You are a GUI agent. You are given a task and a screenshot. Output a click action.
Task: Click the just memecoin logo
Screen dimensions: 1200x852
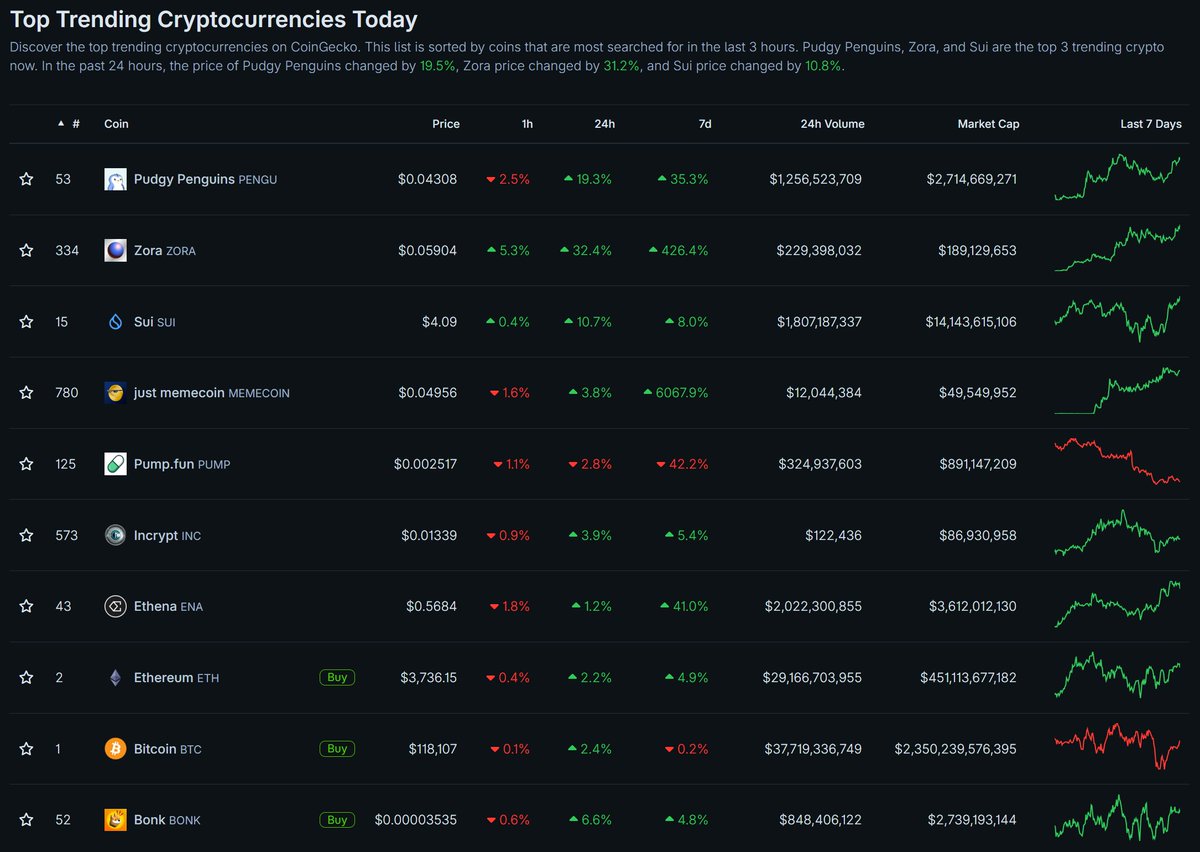point(115,393)
